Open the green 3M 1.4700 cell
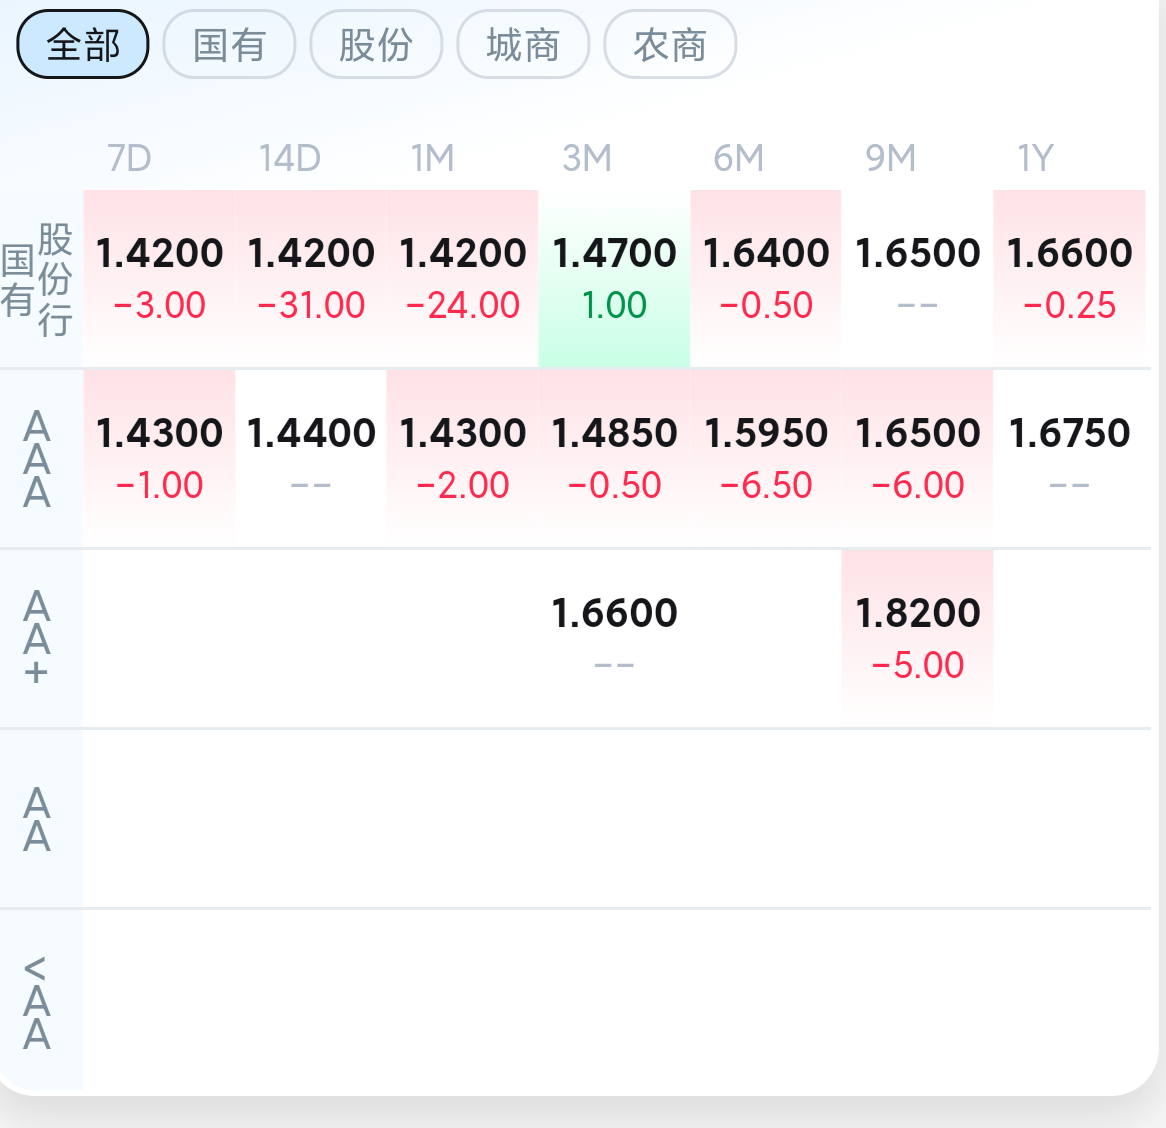This screenshot has width=1166, height=1128. pos(614,278)
